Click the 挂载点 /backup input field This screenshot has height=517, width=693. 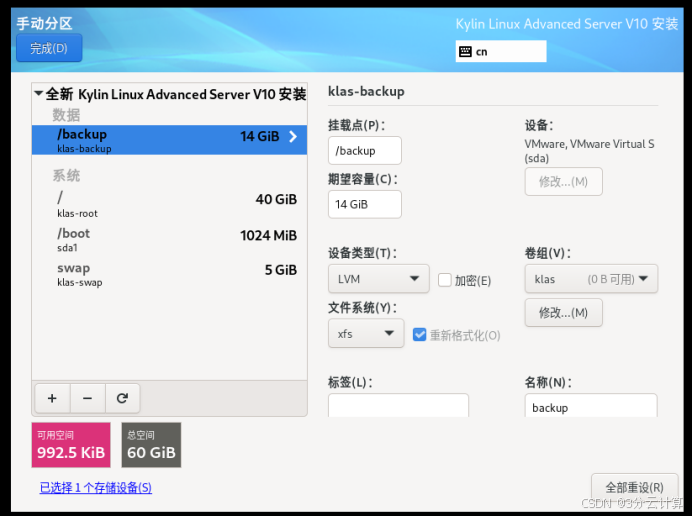click(365, 151)
